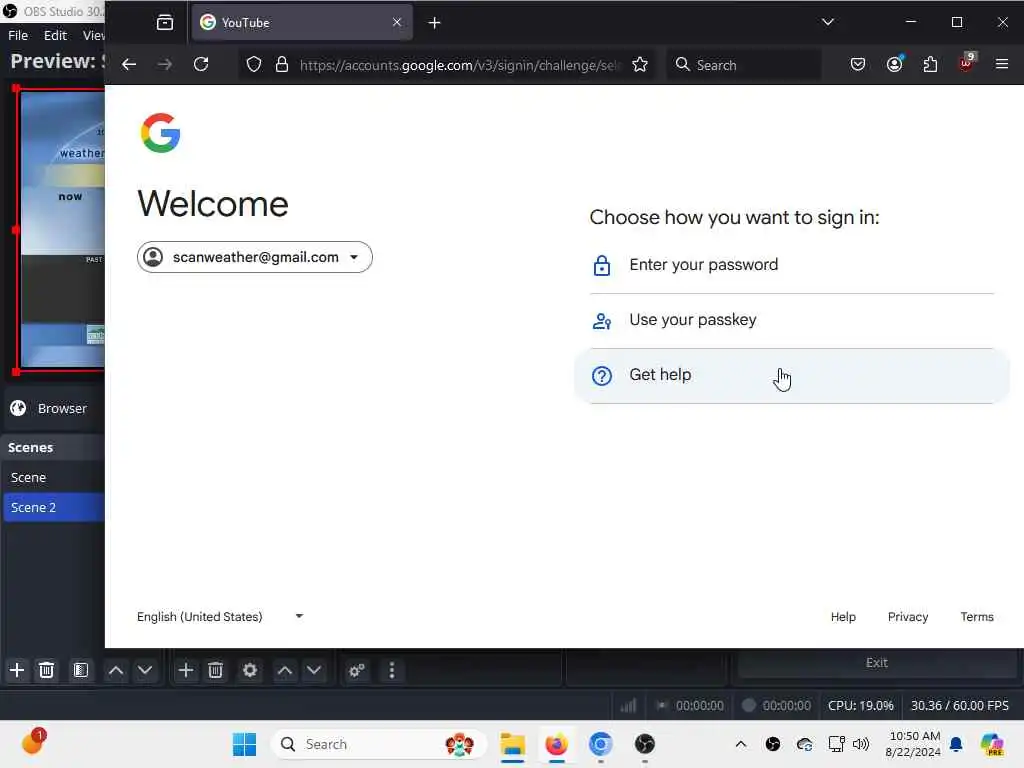This screenshot has height=768, width=1024.
Task: Open the Windows Start menu
Action: [244, 744]
